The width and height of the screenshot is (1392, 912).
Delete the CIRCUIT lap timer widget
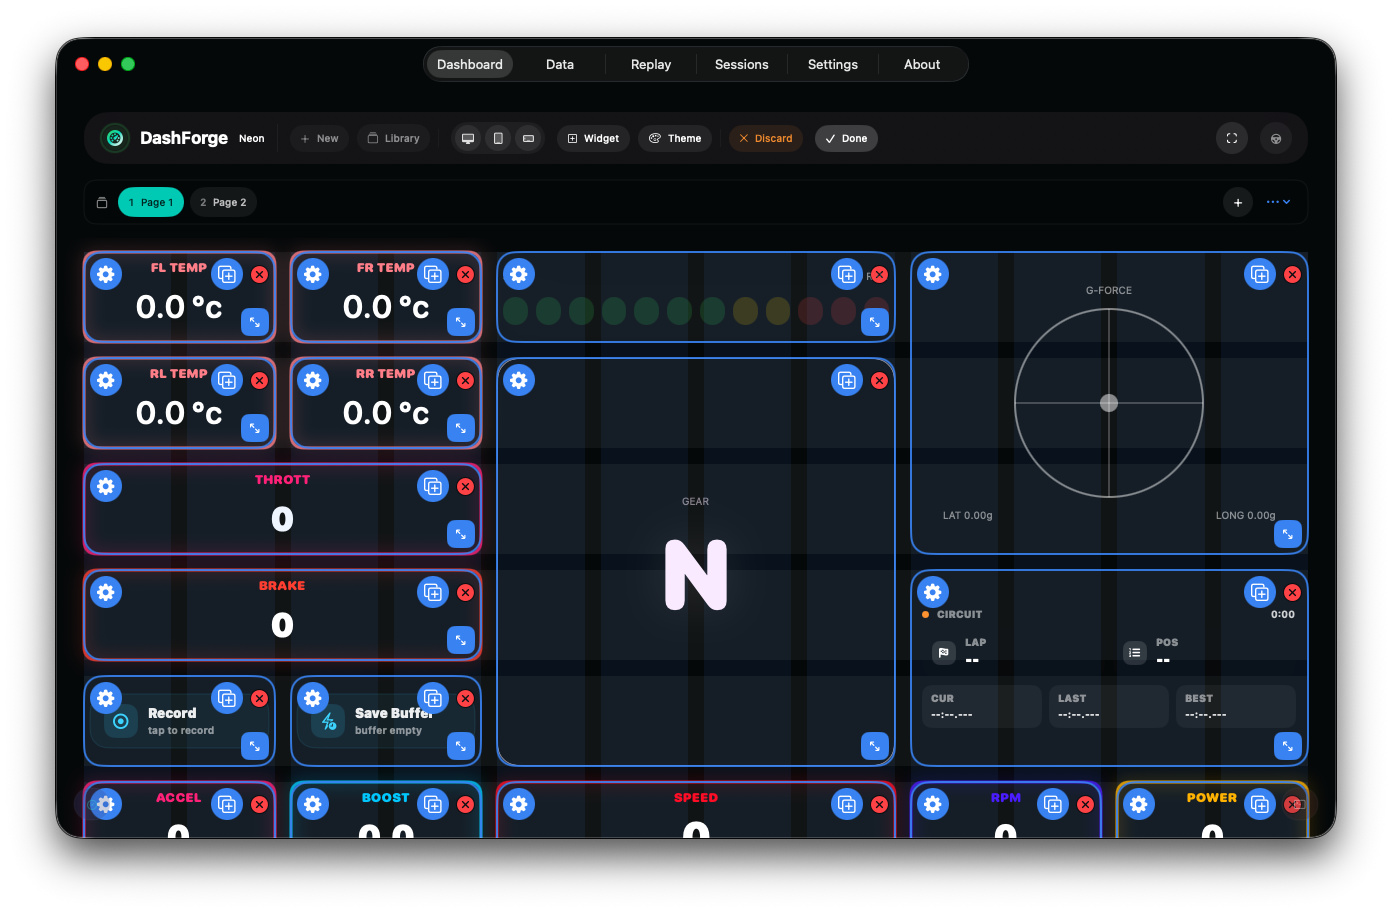click(x=1292, y=592)
